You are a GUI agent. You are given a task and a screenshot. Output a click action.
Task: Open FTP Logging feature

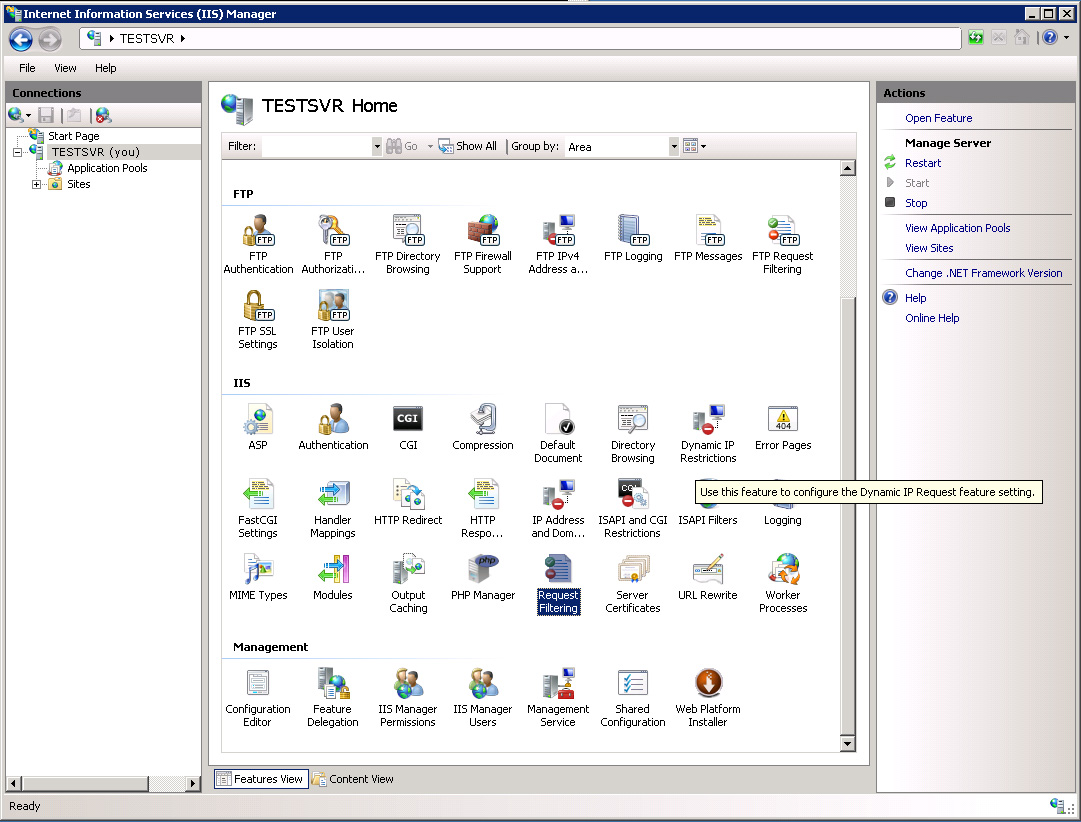coord(633,238)
